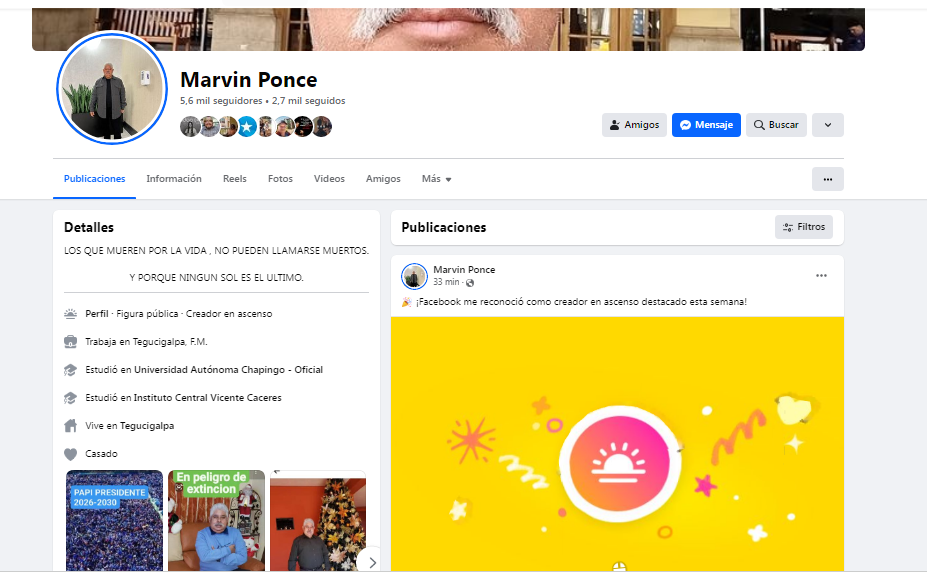Open Marvin Ponce's large profile picture

pos(112,87)
